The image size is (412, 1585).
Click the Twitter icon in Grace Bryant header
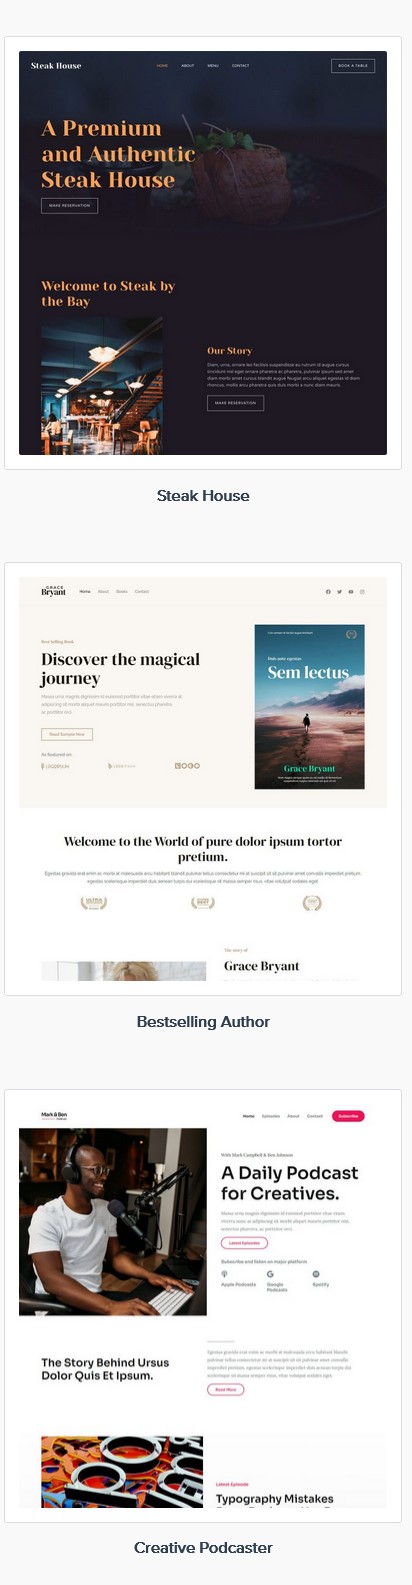[339, 592]
